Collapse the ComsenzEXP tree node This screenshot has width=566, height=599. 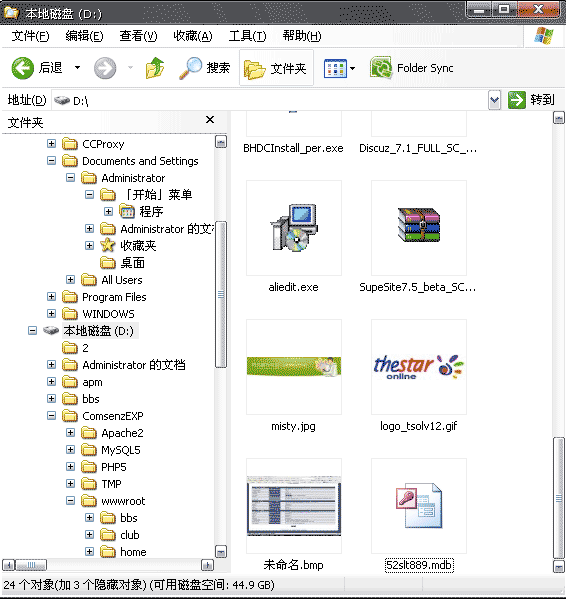click(52, 416)
